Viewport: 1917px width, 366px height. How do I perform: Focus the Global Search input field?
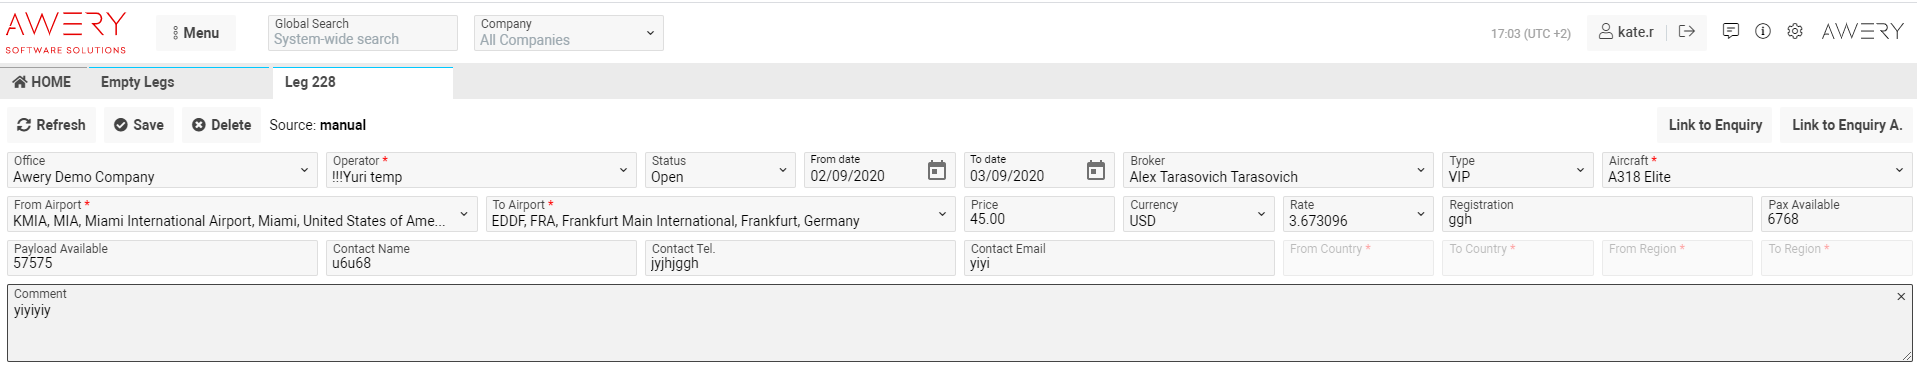(x=363, y=32)
